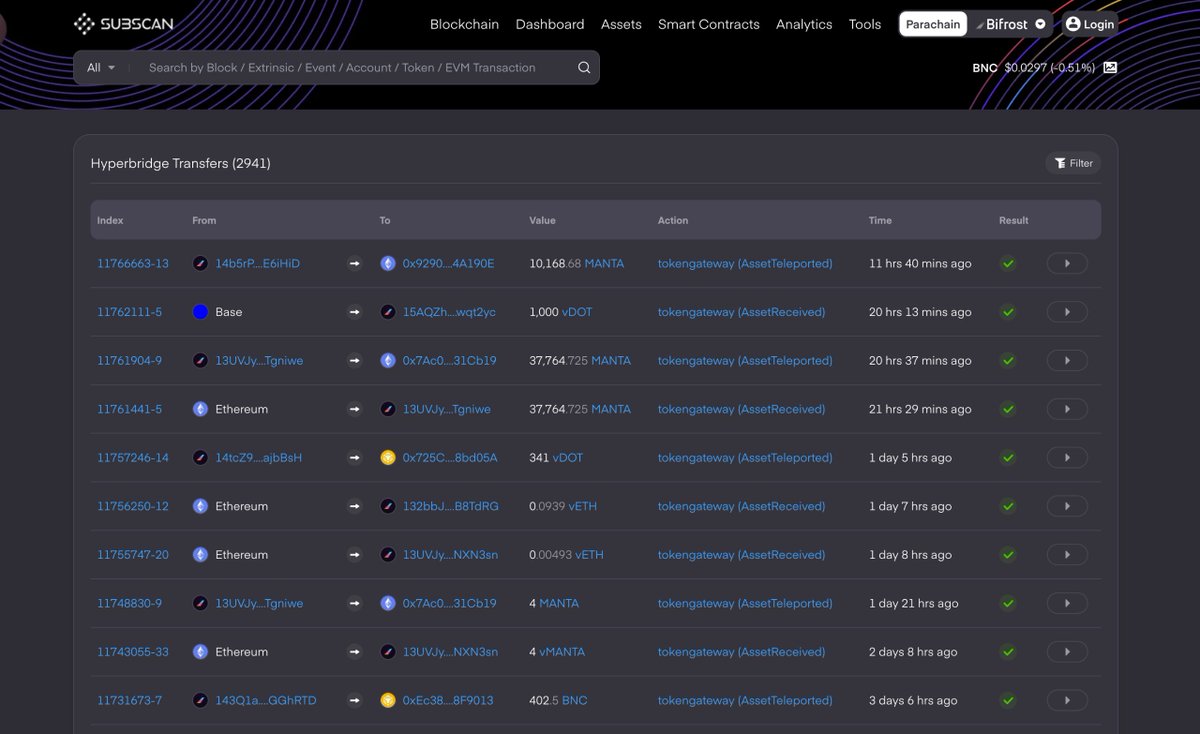Select the Parachain toggle button
Image resolution: width=1200 pixels, height=734 pixels.
coord(933,24)
